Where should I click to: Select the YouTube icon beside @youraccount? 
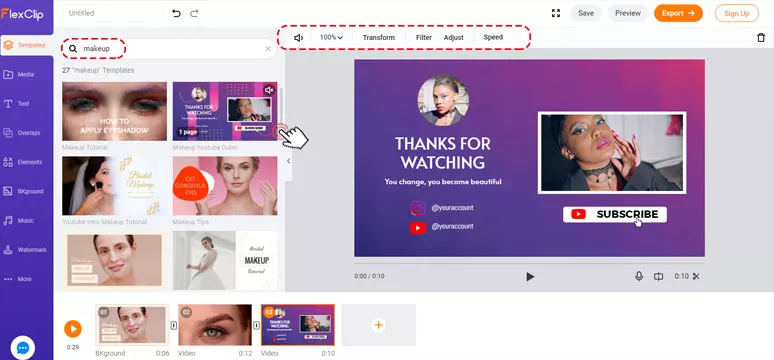pyautogui.click(x=418, y=228)
